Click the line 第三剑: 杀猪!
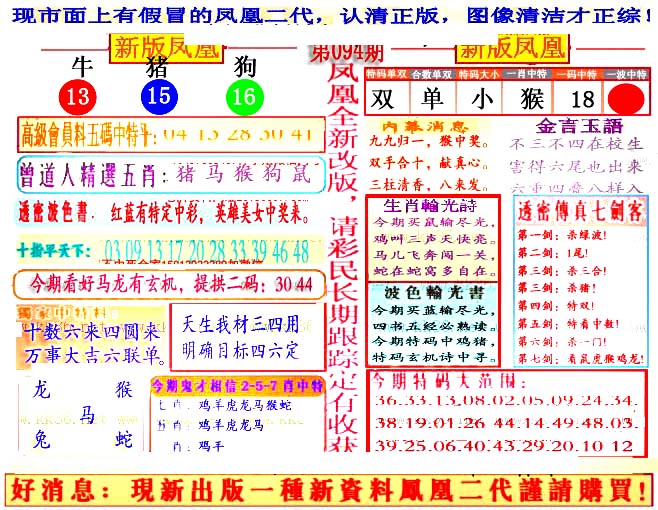The height and width of the screenshot is (510, 658). 556,288
